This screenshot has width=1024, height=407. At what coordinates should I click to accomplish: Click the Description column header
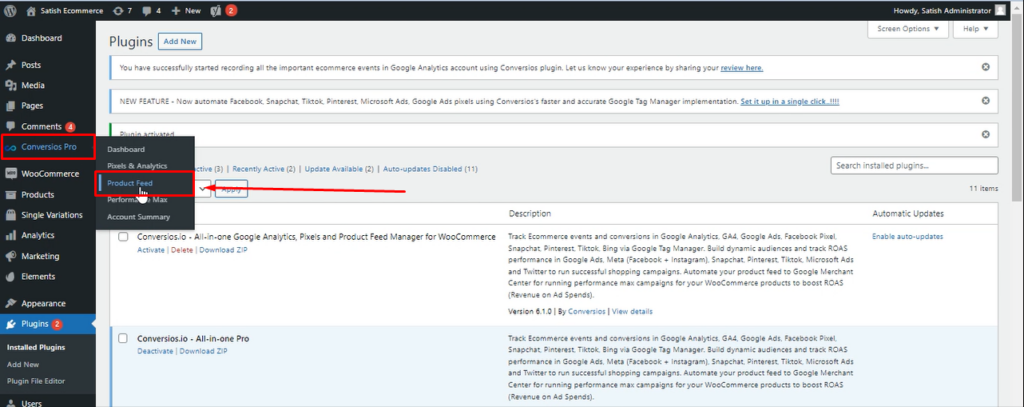coord(530,214)
